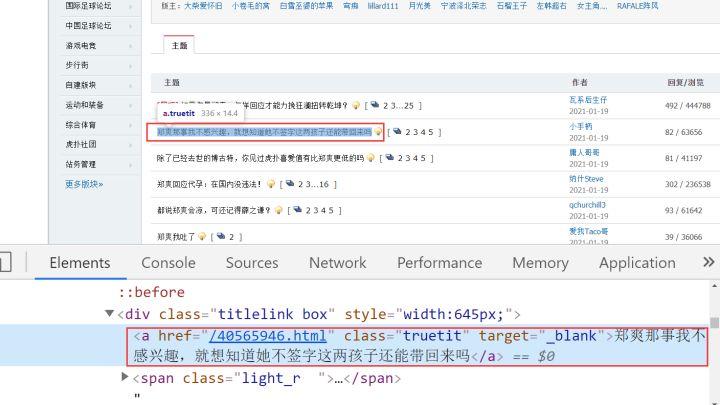The width and height of the screenshot is (720, 405).
Task: Open thread 都说郑爽会凉，可还记得薛之谦？
Action: pos(214,211)
